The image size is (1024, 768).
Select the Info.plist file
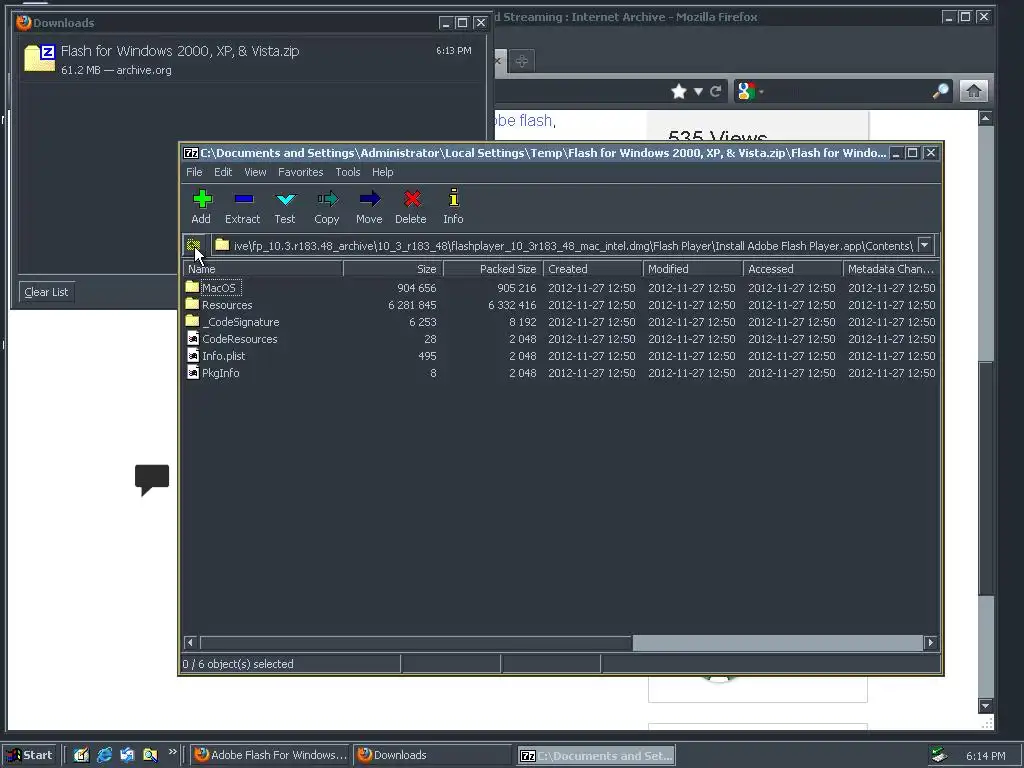tap(223, 356)
